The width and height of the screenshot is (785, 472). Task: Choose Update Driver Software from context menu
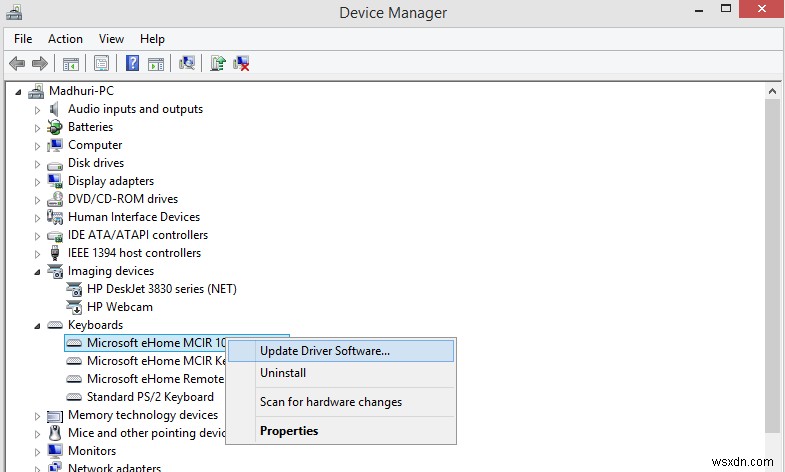324,351
